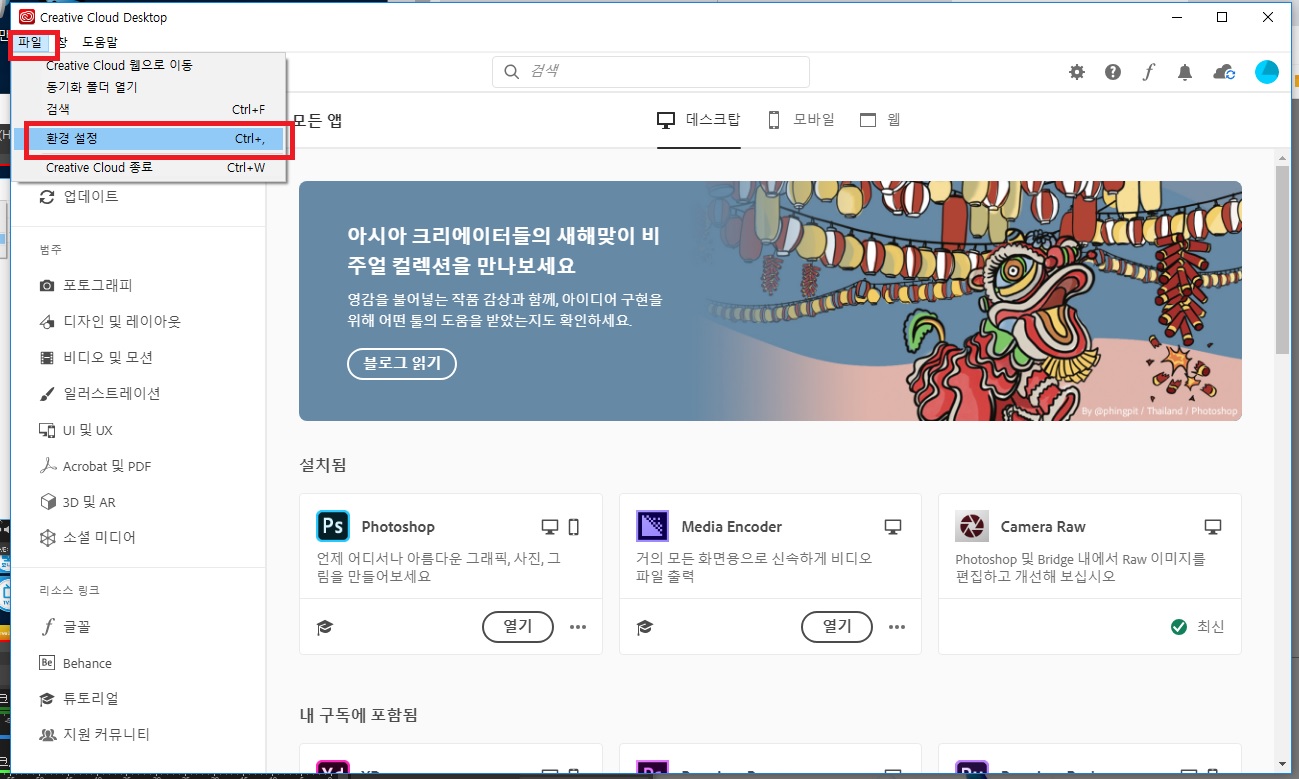This screenshot has height=779, width=1299.
Task: Click the Photoshop tutorials graduation cap icon
Action: [x=325, y=627]
